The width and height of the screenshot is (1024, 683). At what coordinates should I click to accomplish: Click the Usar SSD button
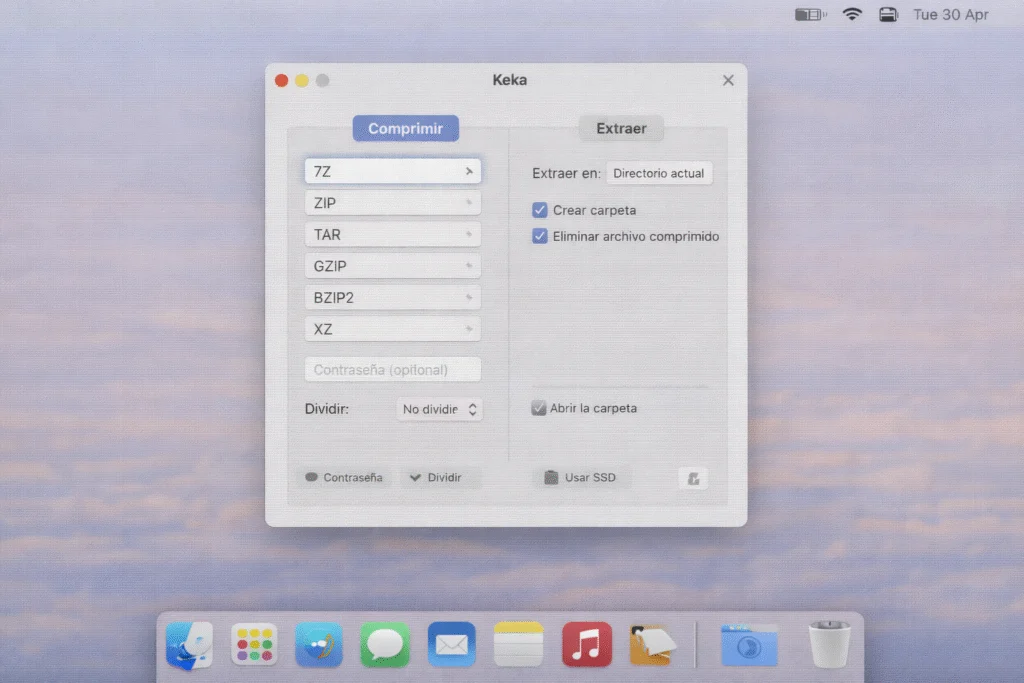[x=581, y=478]
